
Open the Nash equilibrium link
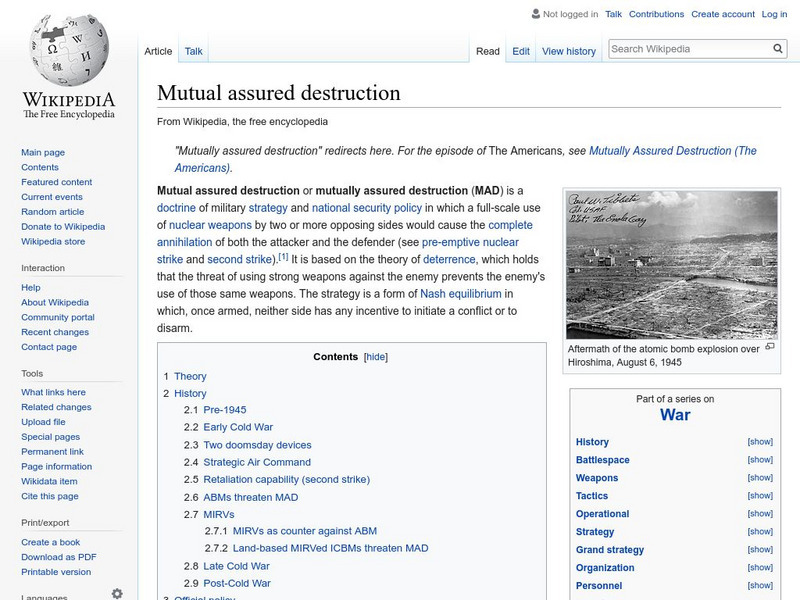point(461,294)
